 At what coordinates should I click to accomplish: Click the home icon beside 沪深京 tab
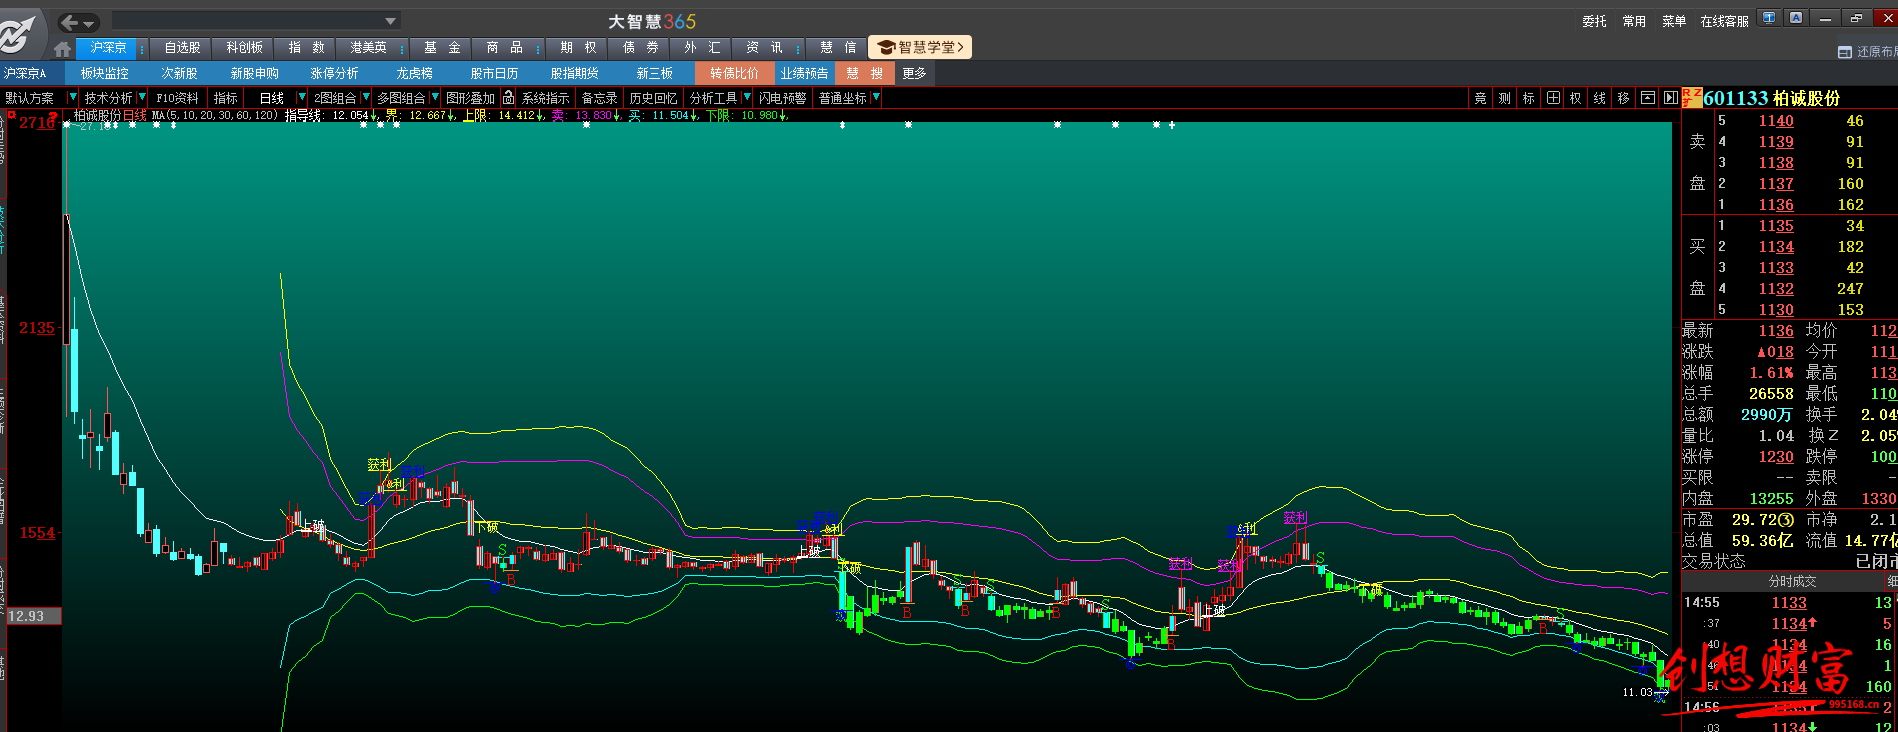63,48
